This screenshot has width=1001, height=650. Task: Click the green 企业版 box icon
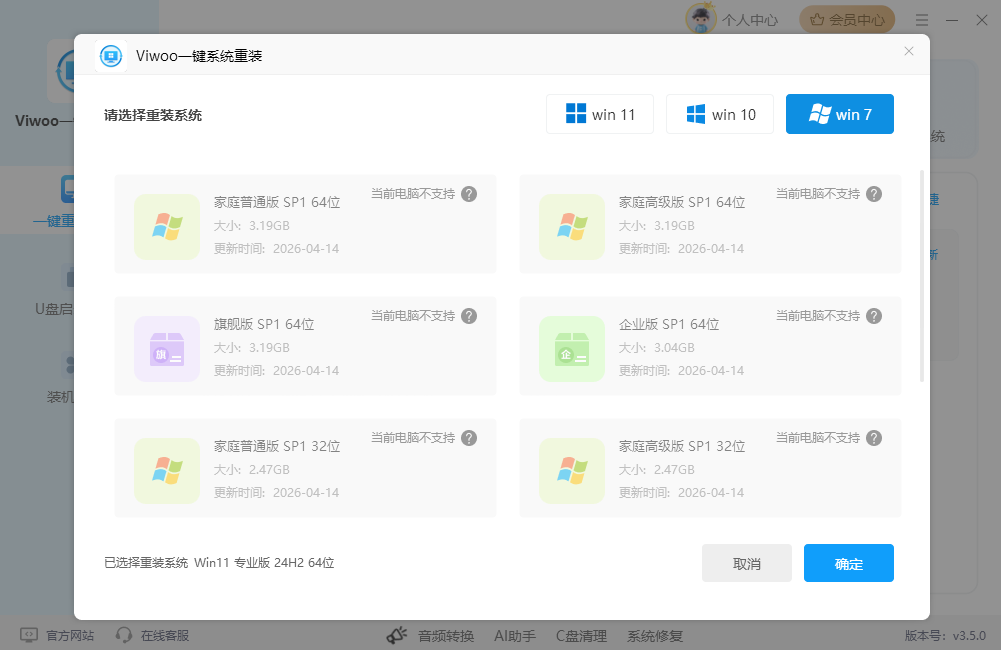point(572,349)
